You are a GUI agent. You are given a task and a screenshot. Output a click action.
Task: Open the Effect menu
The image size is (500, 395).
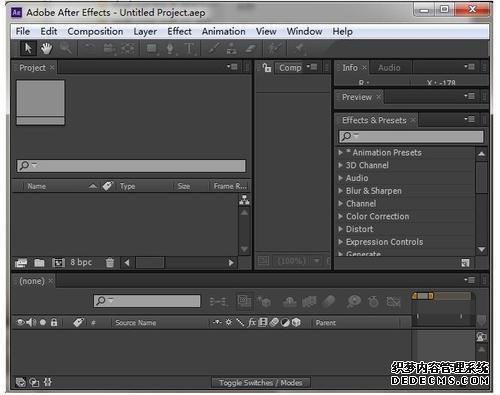pyautogui.click(x=179, y=31)
